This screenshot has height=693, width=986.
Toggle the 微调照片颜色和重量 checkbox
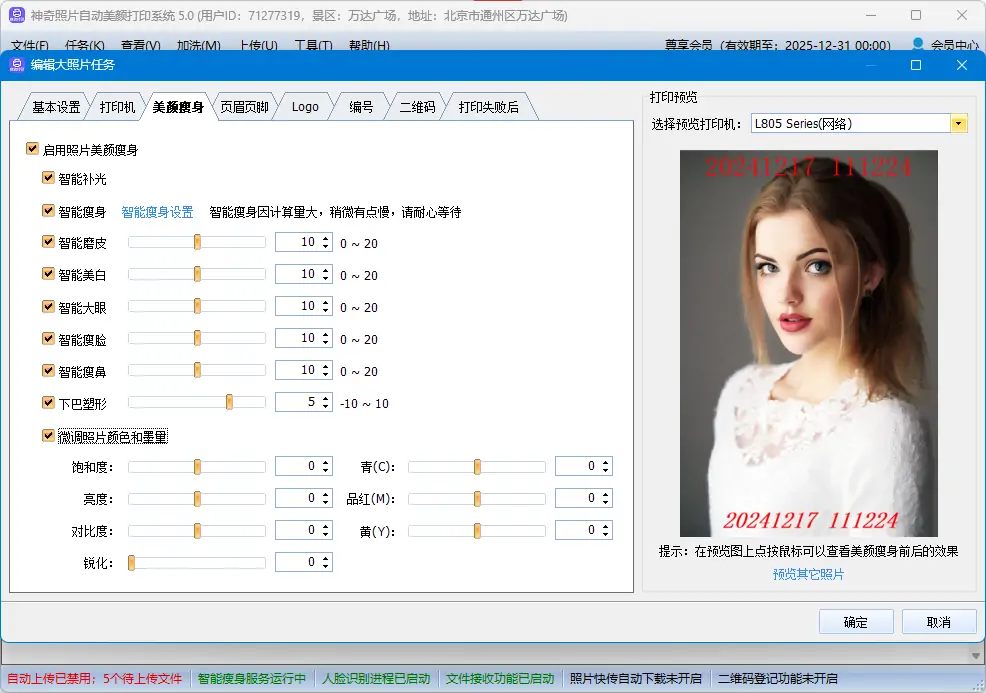click(49, 436)
